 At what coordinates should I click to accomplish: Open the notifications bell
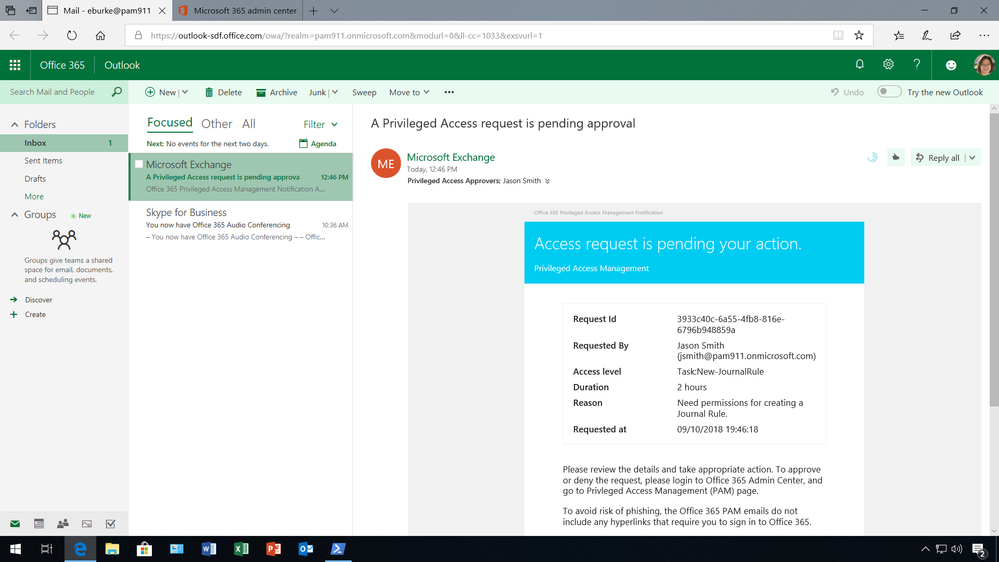(859, 64)
